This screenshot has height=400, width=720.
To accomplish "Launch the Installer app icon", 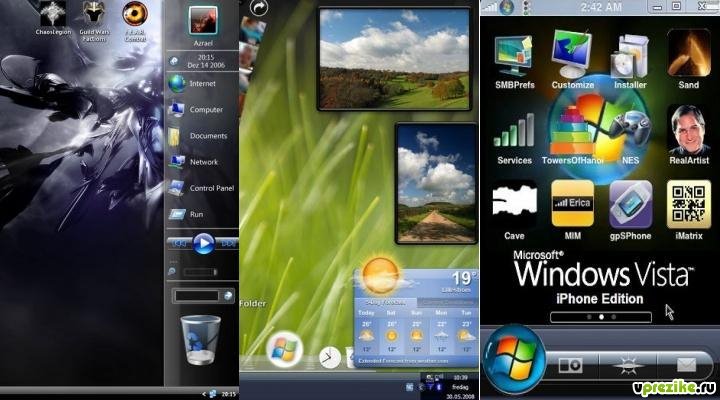I will pyautogui.click(x=630, y=62).
